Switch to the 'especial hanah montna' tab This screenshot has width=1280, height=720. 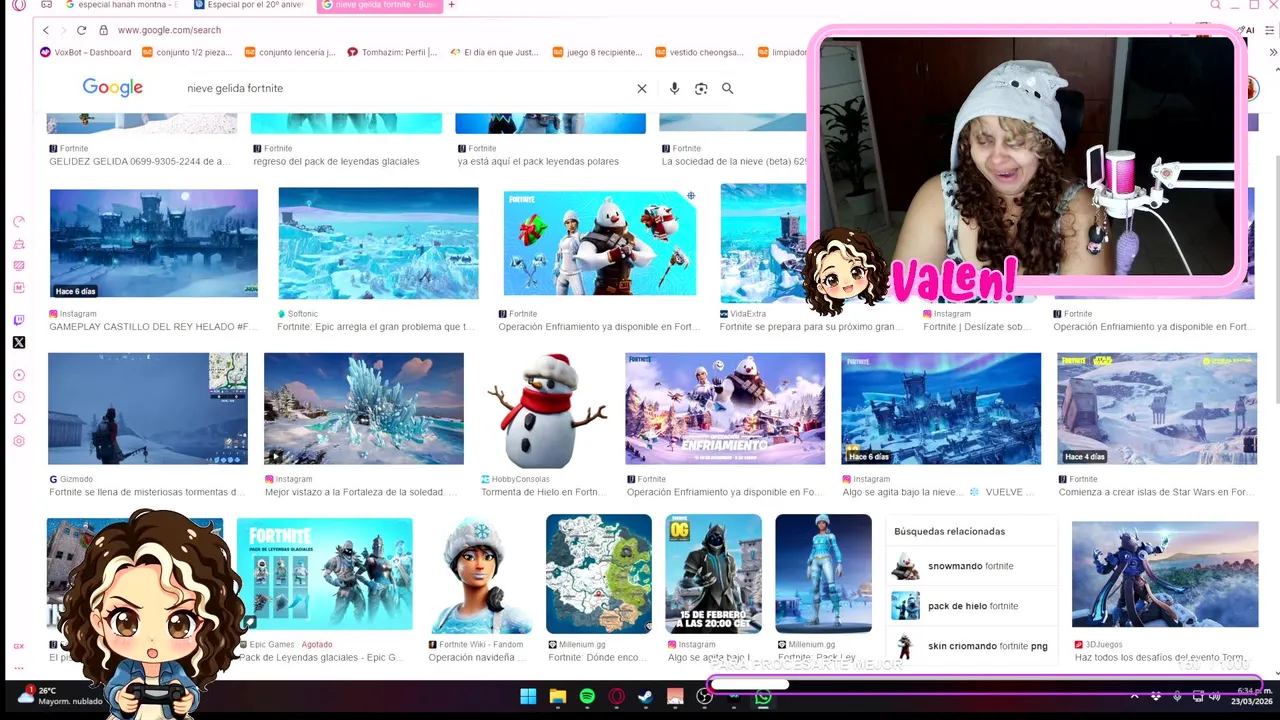click(x=120, y=5)
